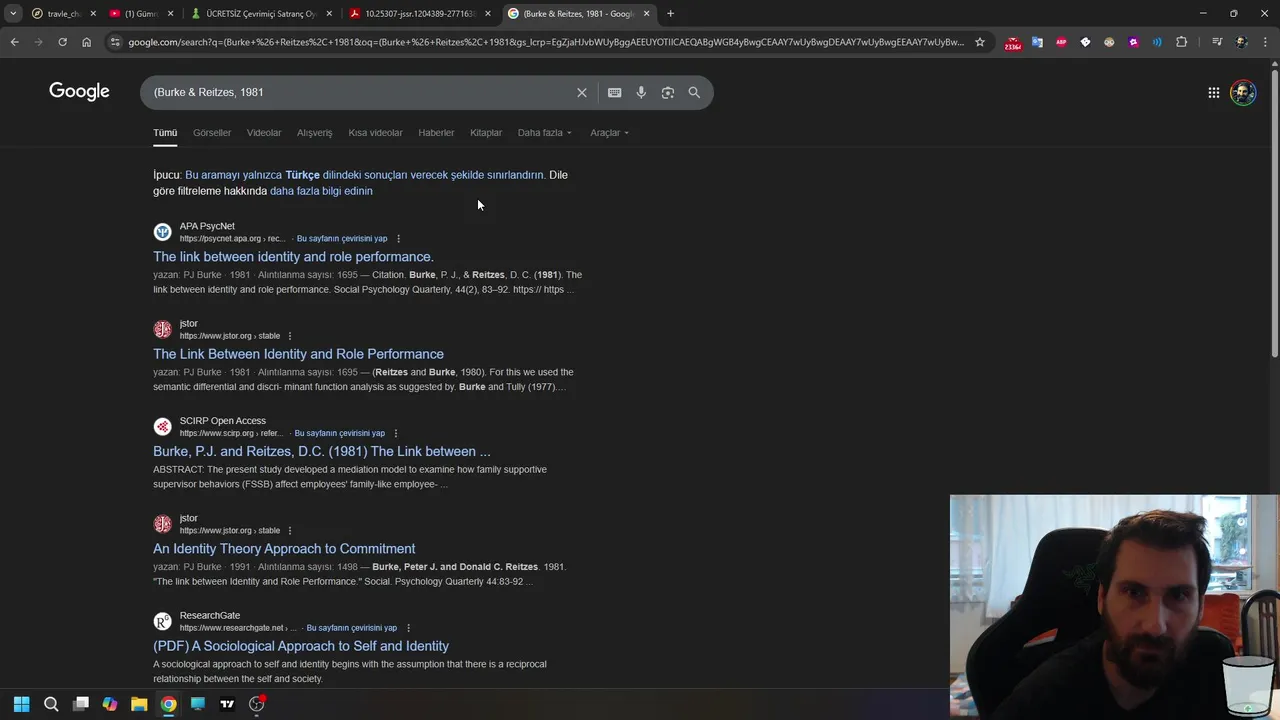Open the media control playlist button
Screen dimensions: 1280x720
[1217, 42]
